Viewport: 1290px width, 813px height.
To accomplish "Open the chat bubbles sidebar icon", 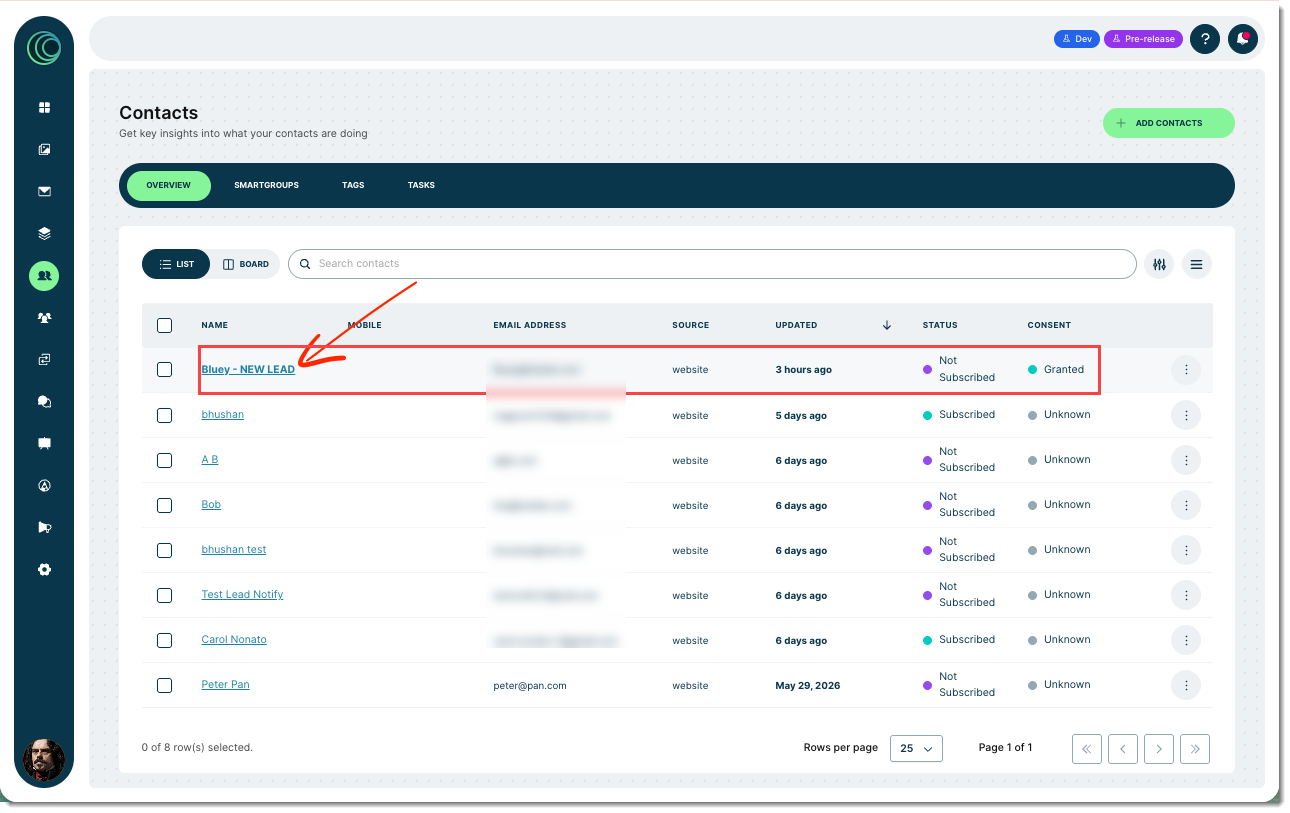I will tap(44, 402).
